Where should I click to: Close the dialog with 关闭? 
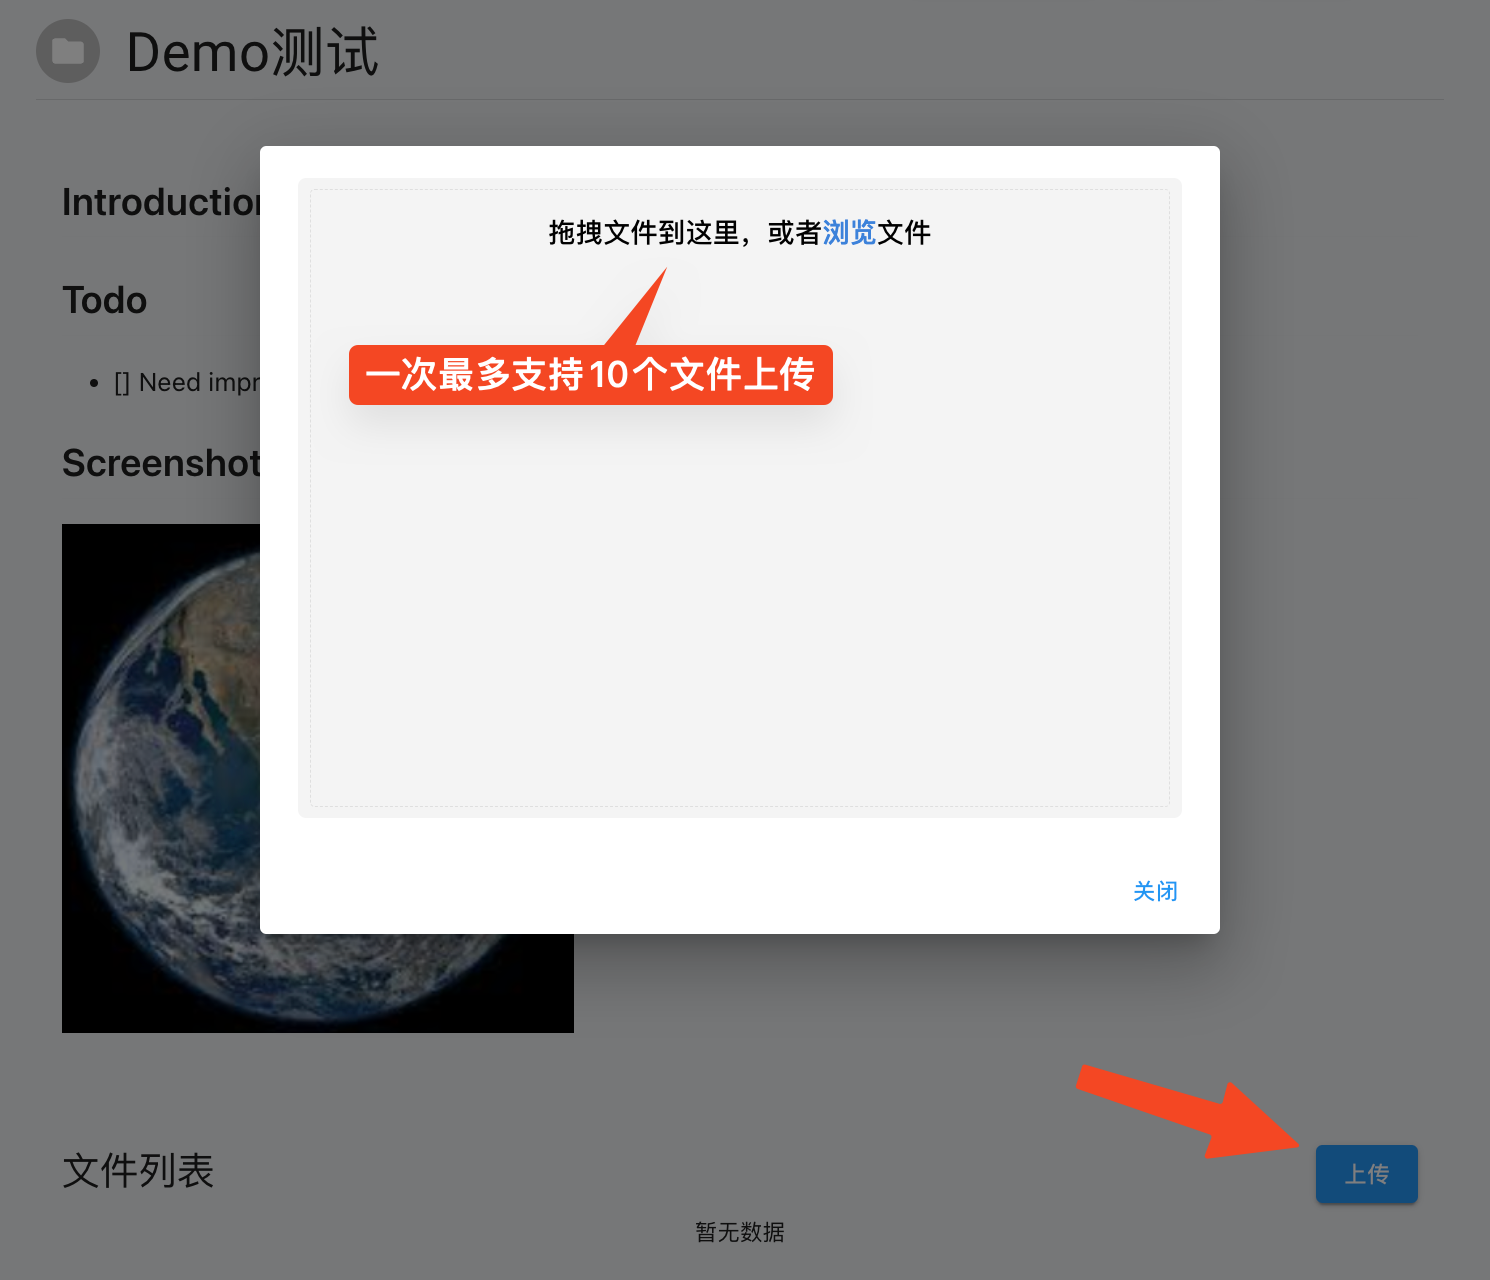[1155, 891]
